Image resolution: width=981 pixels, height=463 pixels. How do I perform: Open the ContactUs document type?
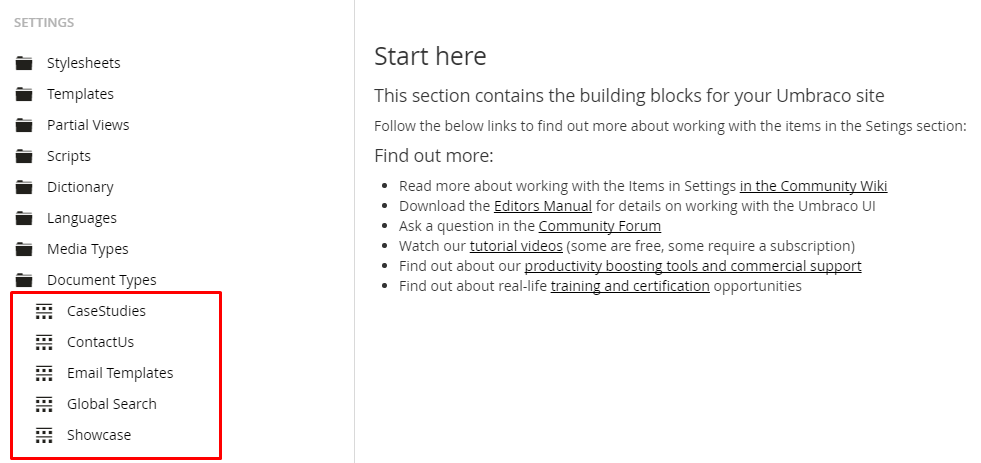(100, 342)
